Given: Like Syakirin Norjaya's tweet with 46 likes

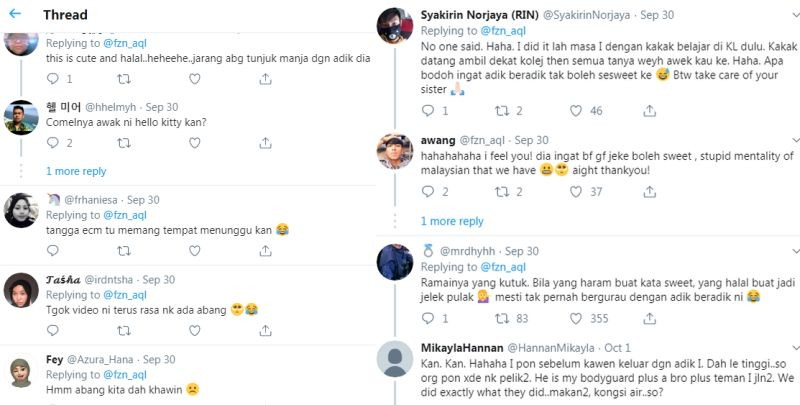Looking at the screenshot, I should click(x=569, y=110).
